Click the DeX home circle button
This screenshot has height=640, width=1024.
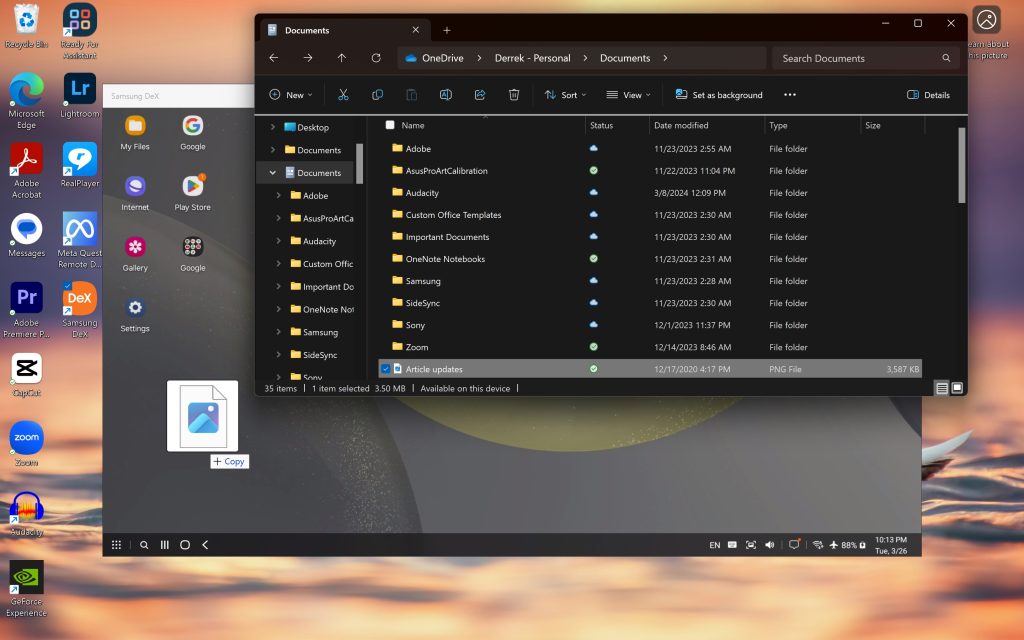coord(185,545)
